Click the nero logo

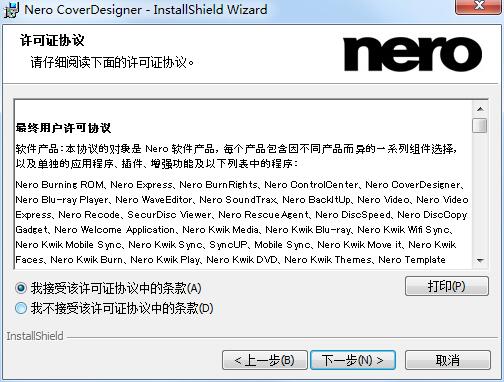point(412,54)
